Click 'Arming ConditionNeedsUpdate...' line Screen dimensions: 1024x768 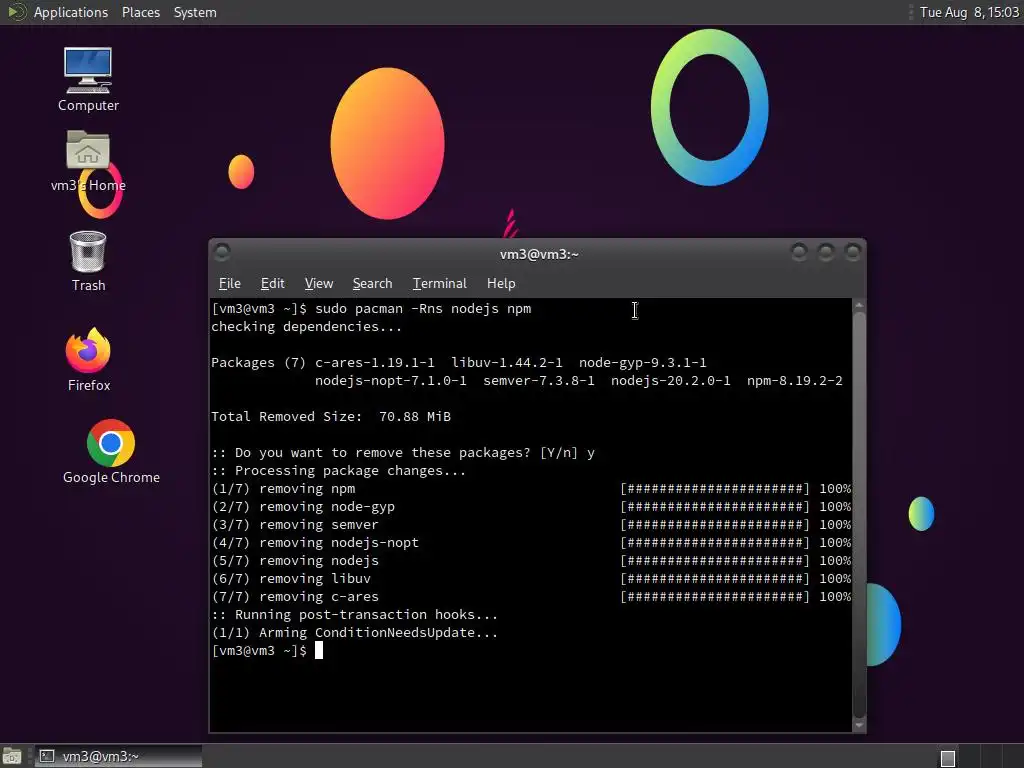point(354,633)
